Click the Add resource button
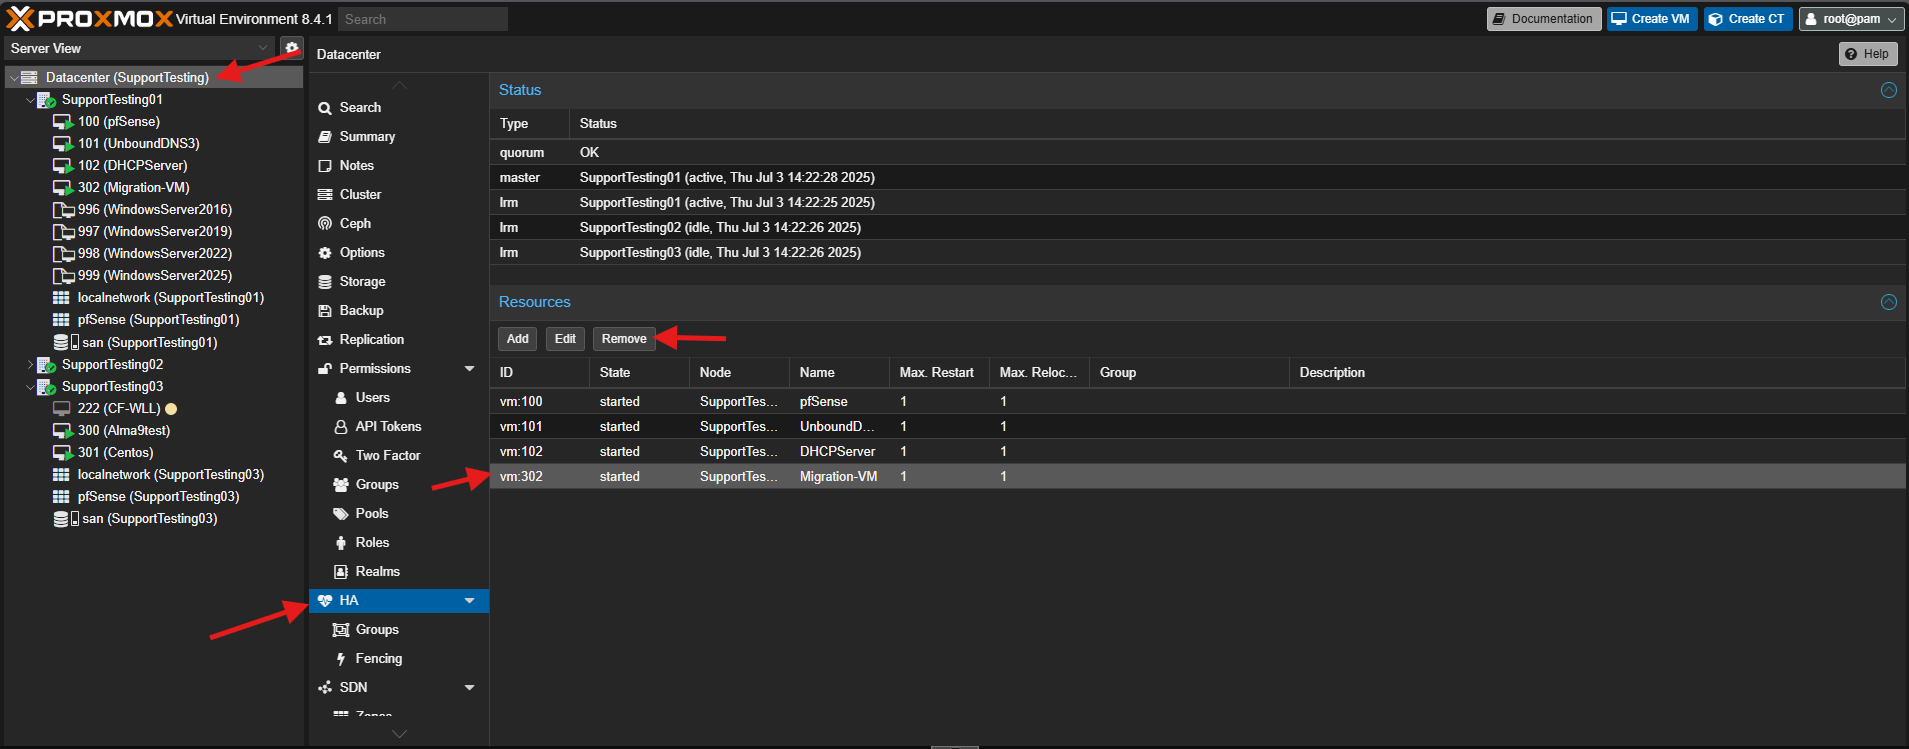 [517, 339]
